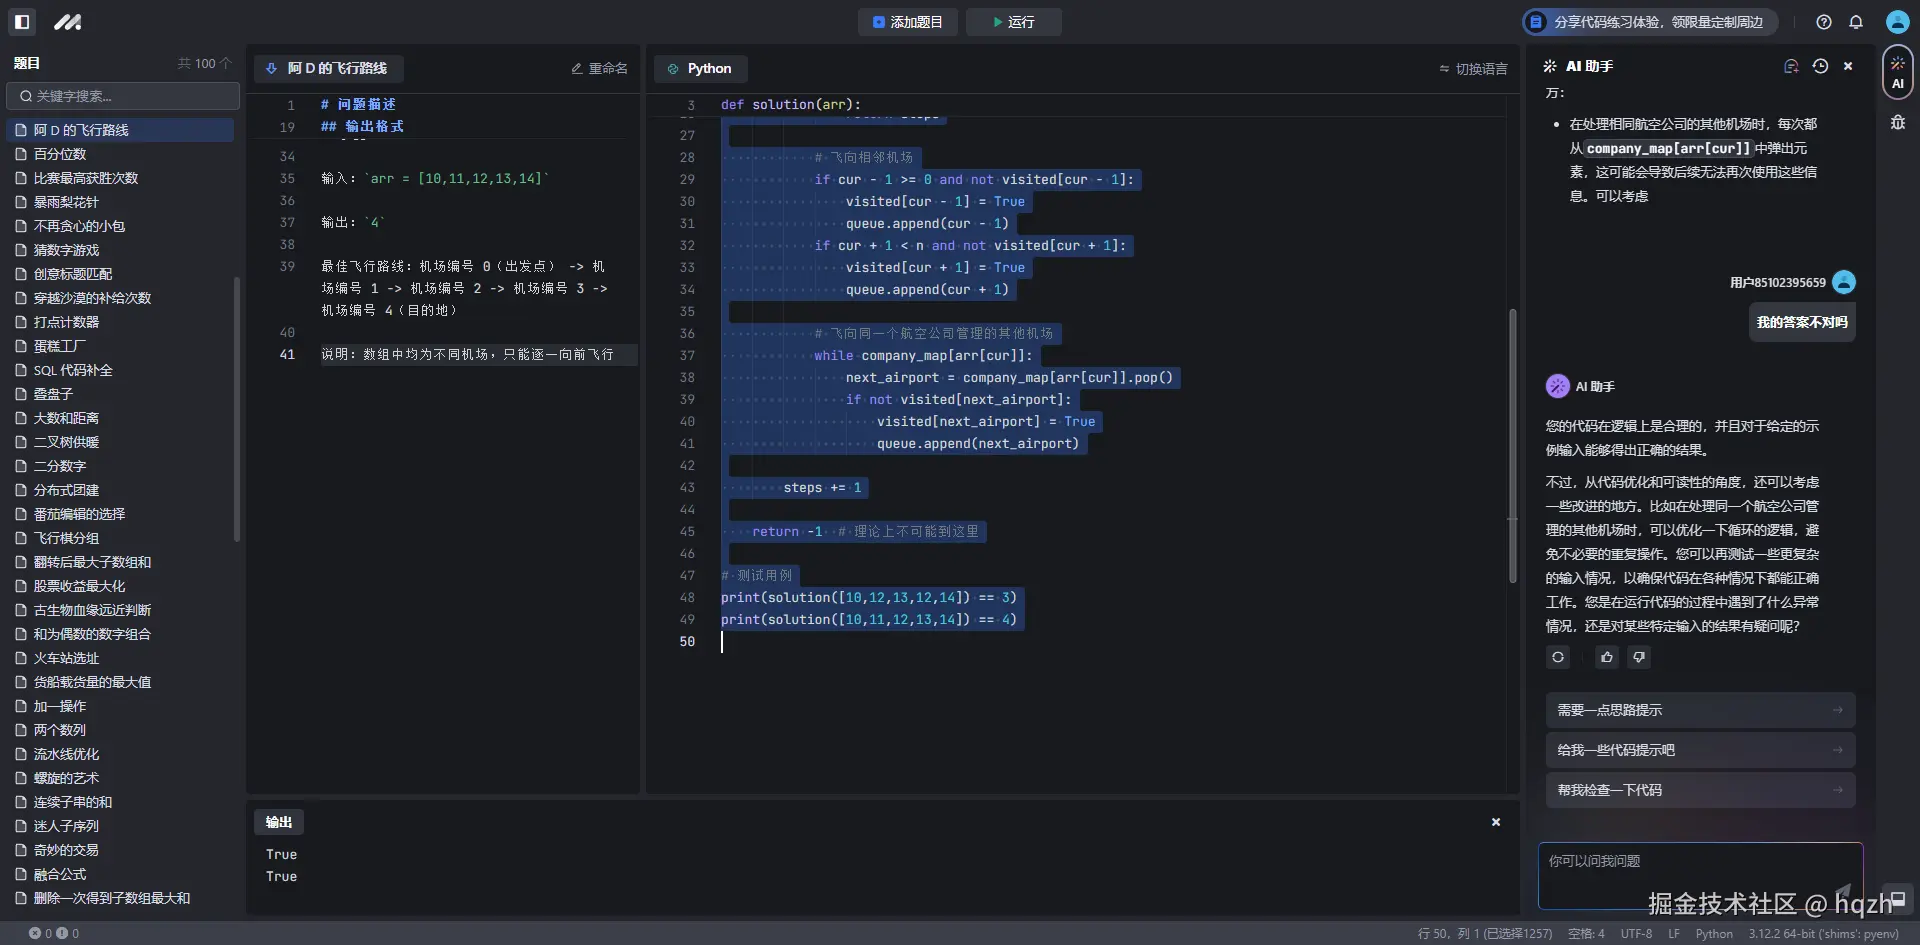The image size is (1920, 945).
Task: Dislike the AI response with thumbs down
Action: tap(1639, 657)
